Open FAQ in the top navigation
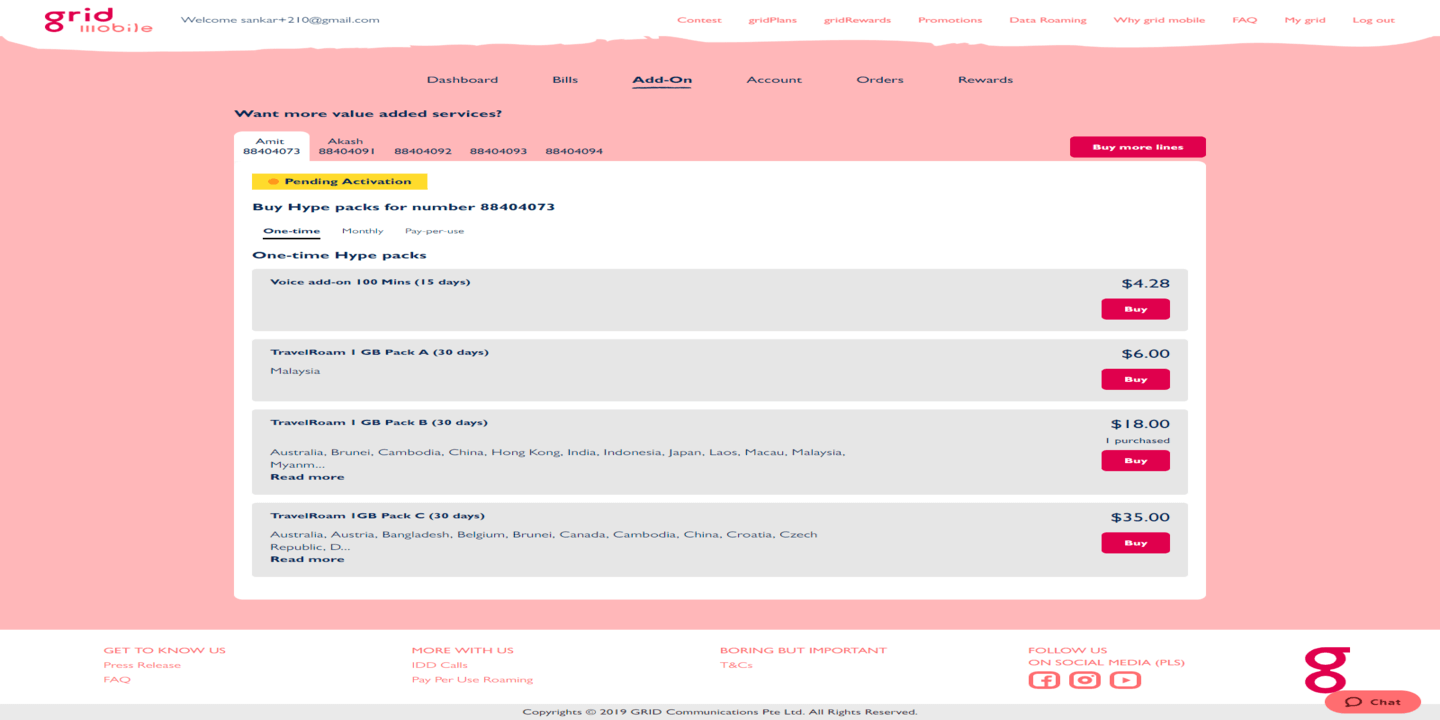The width and height of the screenshot is (1440, 720). (1244, 20)
